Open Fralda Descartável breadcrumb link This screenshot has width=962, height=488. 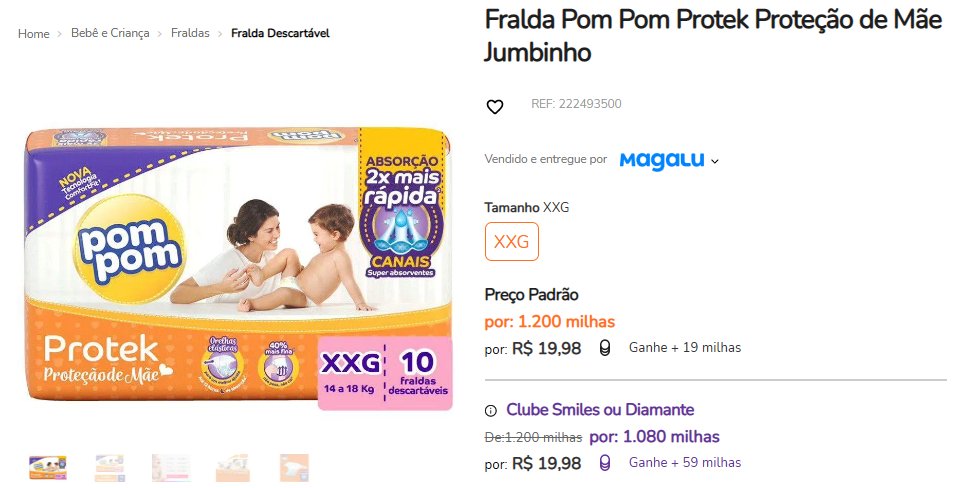pyautogui.click(x=280, y=33)
